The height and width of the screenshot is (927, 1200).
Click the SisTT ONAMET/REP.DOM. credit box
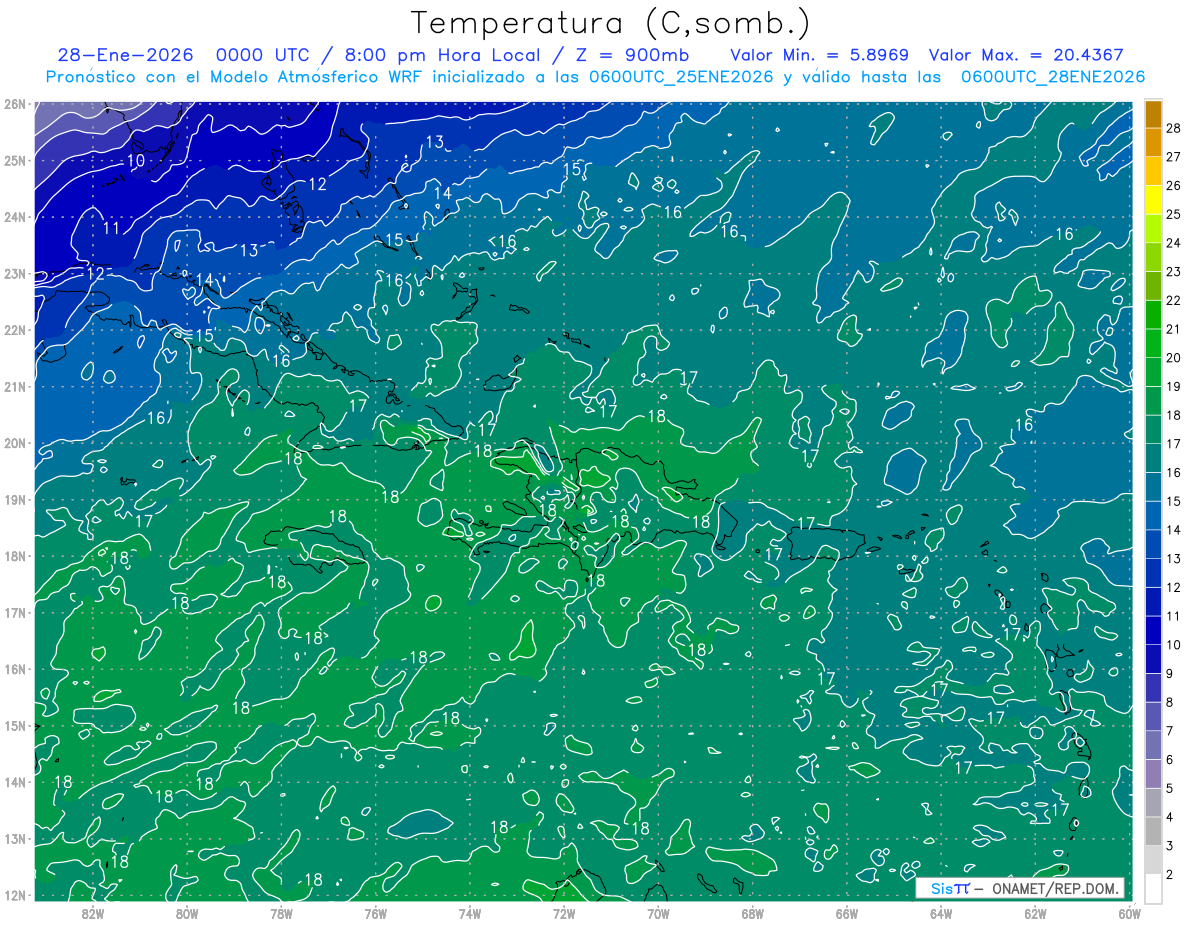[x=1019, y=888]
